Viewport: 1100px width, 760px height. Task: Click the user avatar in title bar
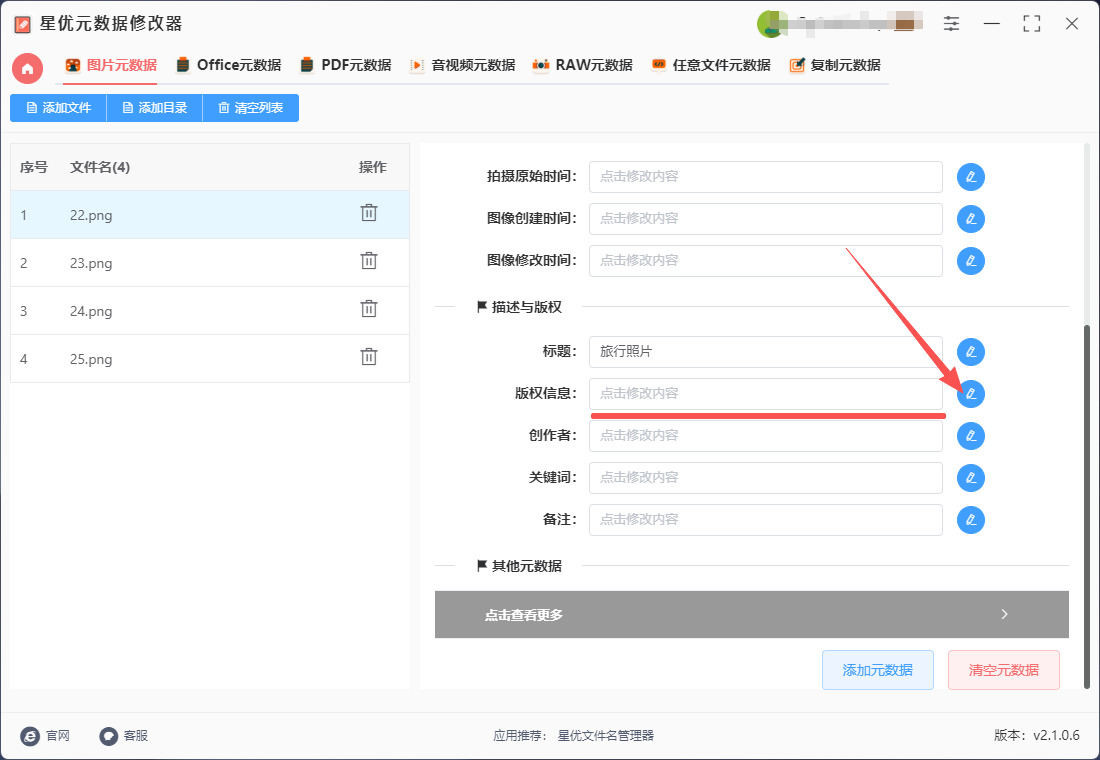click(x=770, y=24)
